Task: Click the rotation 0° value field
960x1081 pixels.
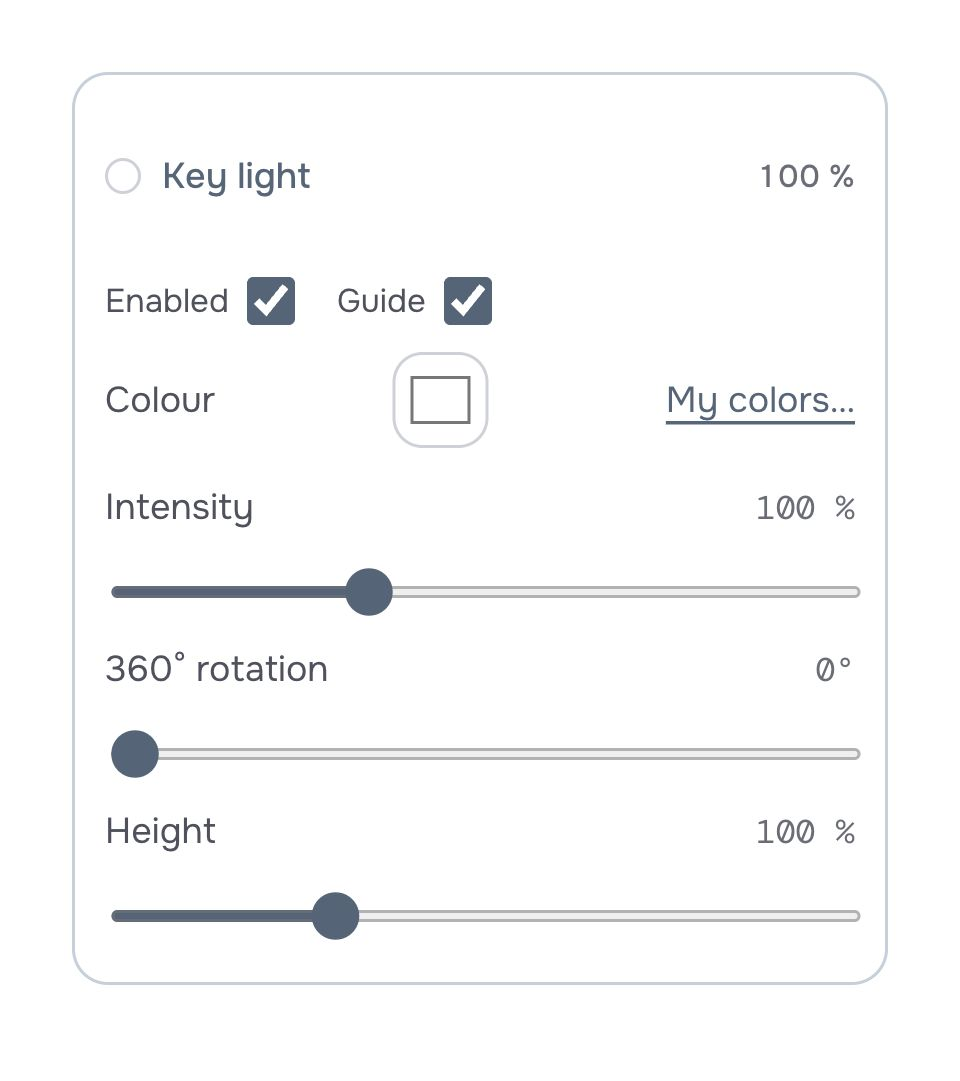Action: 833,669
